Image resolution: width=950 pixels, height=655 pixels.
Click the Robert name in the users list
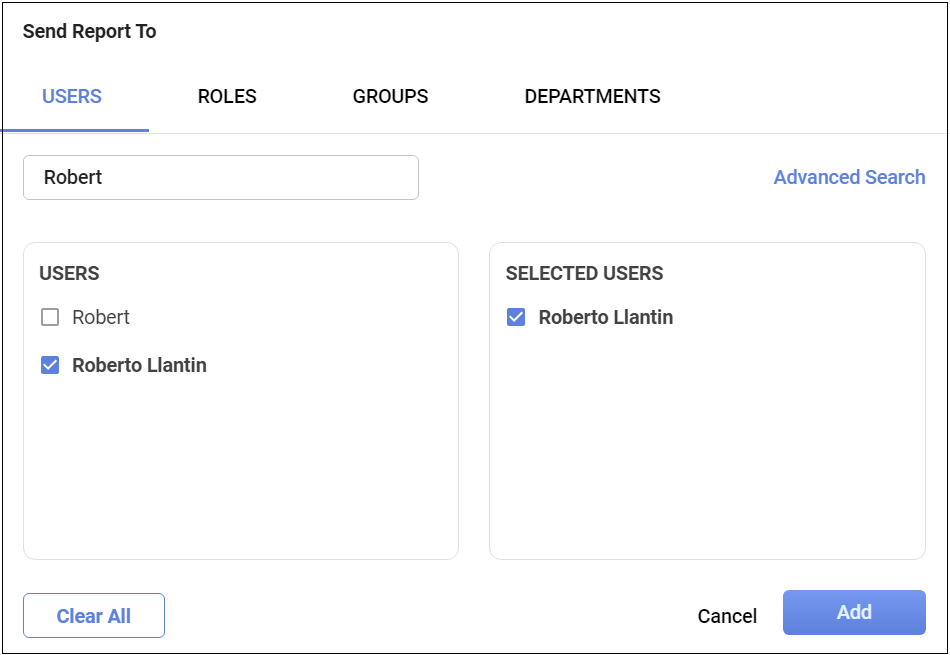point(101,318)
